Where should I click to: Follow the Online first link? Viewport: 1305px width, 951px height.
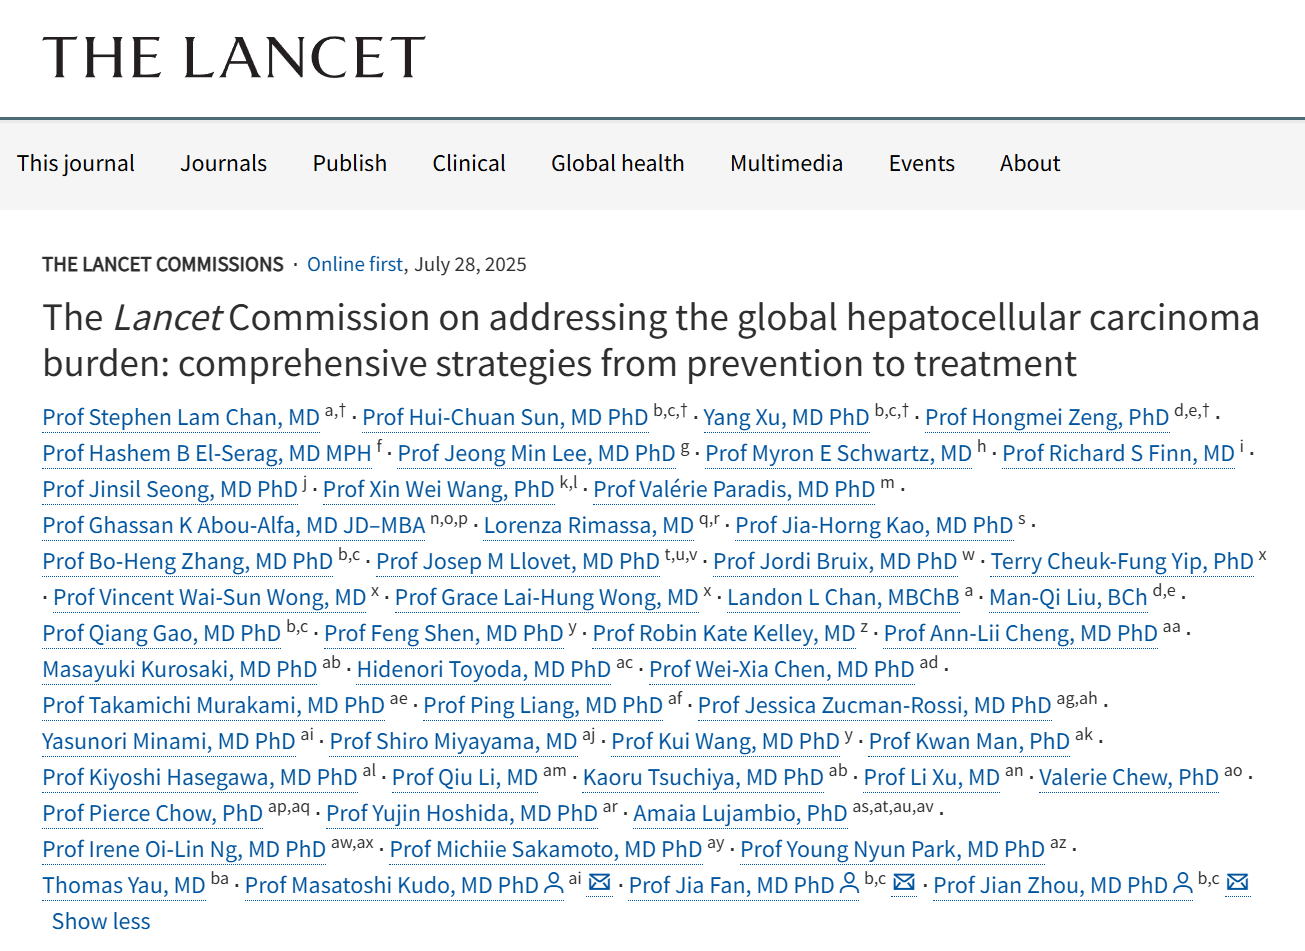point(354,264)
